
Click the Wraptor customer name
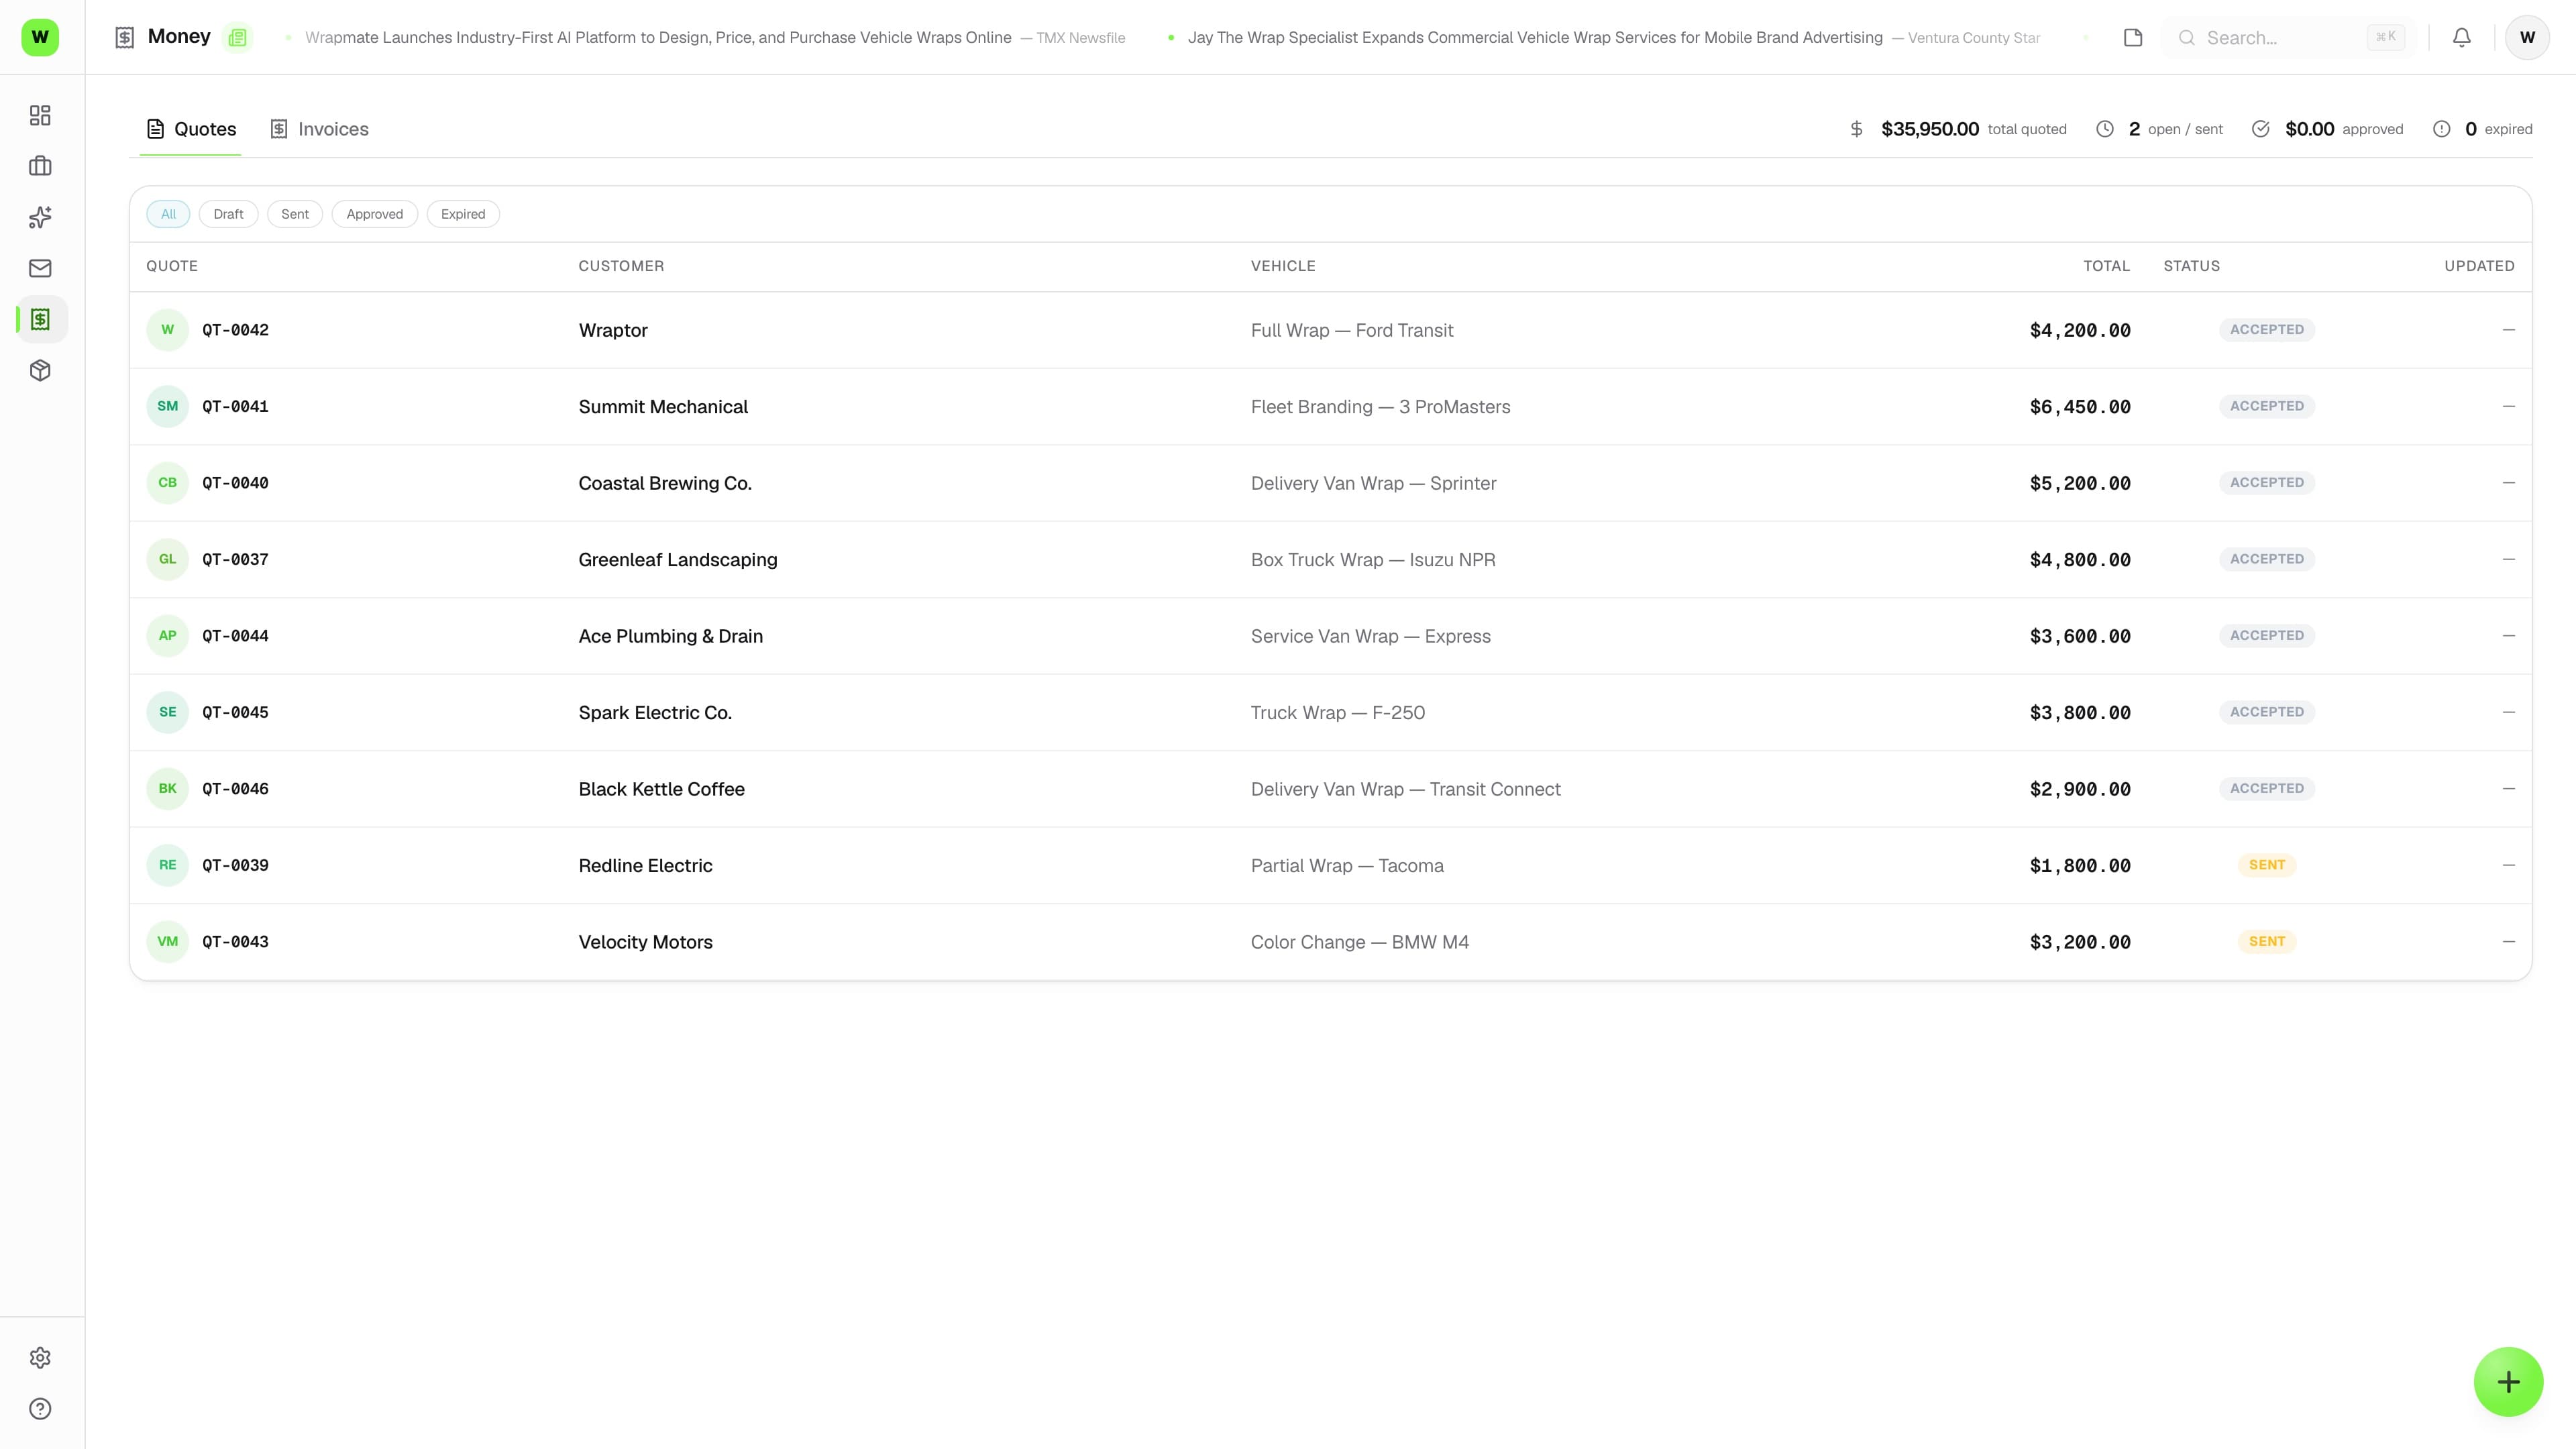pos(613,330)
